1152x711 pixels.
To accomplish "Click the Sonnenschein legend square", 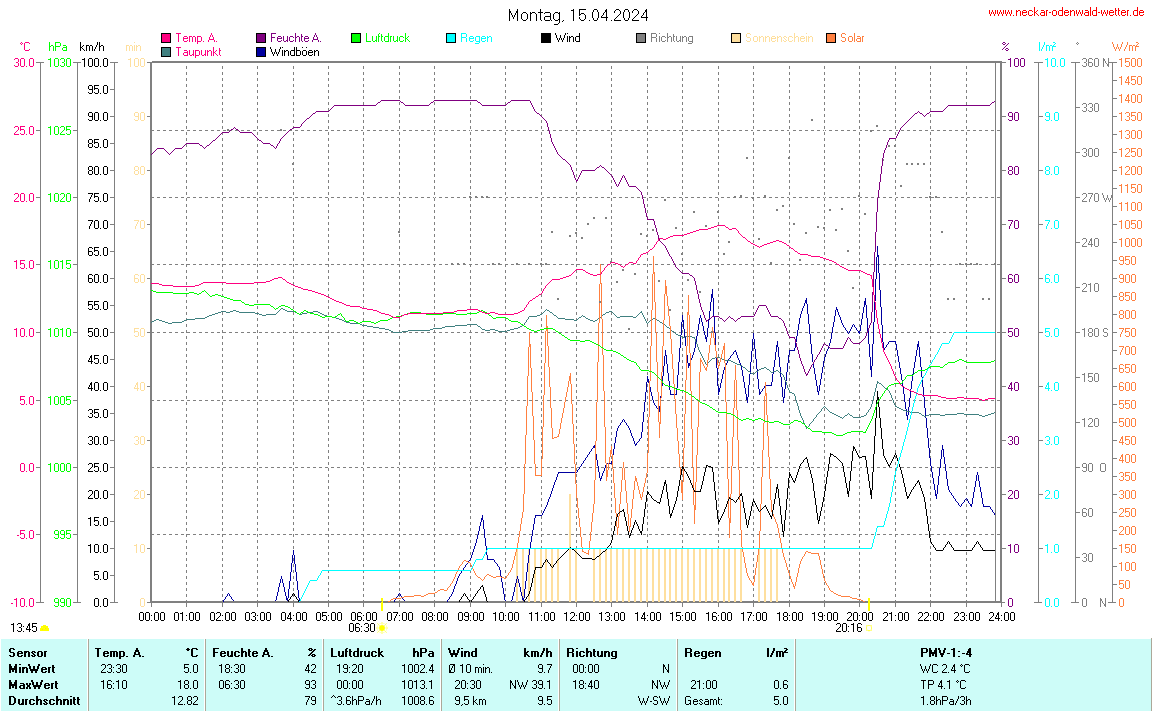I will (x=736, y=38).
